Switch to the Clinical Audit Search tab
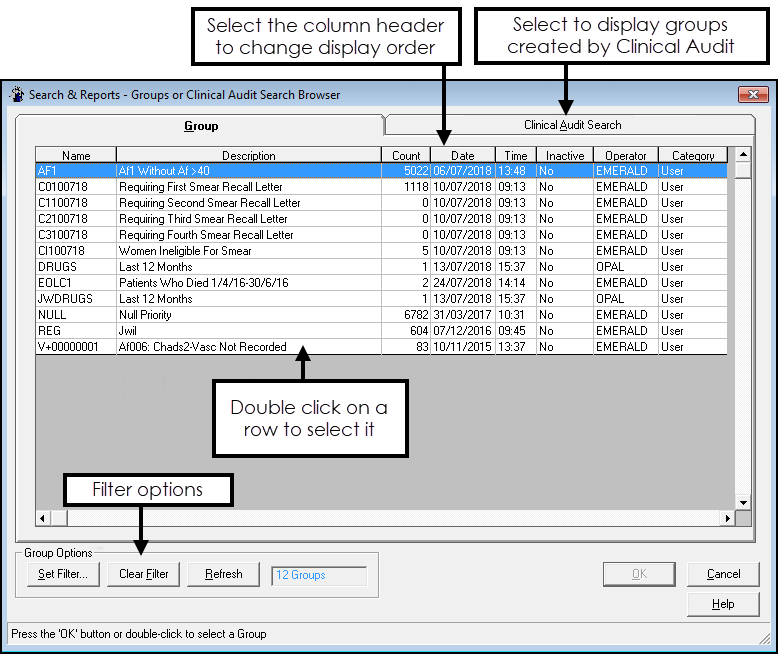Image resolution: width=778 pixels, height=654 pixels. pyautogui.click(x=572, y=125)
